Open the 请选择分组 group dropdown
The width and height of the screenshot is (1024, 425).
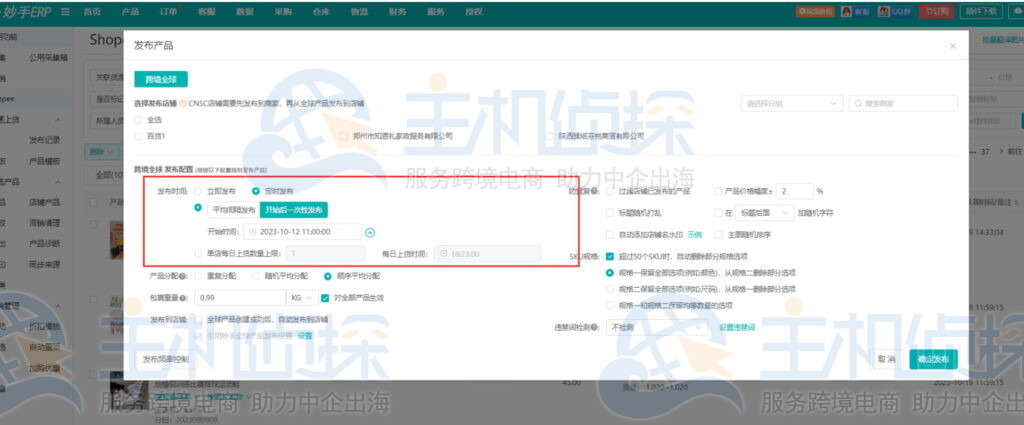click(x=792, y=103)
